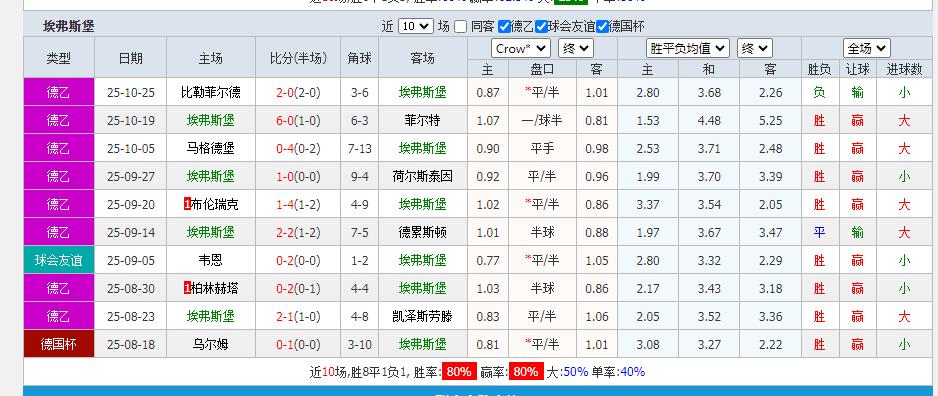Click the 80% 胜率 badge
This screenshot has height=396, width=938.
click(x=459, y=371)
